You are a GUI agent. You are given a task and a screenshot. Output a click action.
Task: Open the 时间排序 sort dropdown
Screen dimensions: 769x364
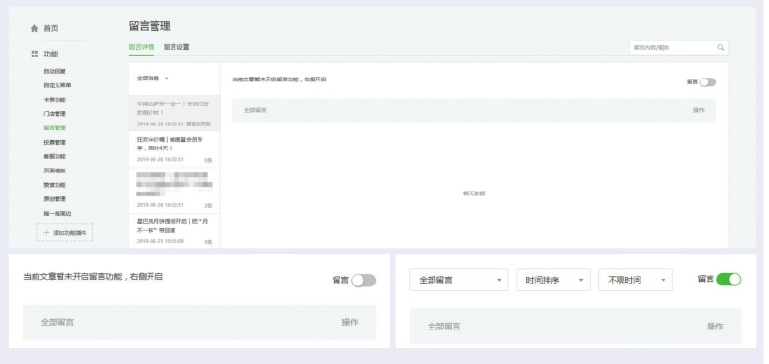tap(554, 280)
